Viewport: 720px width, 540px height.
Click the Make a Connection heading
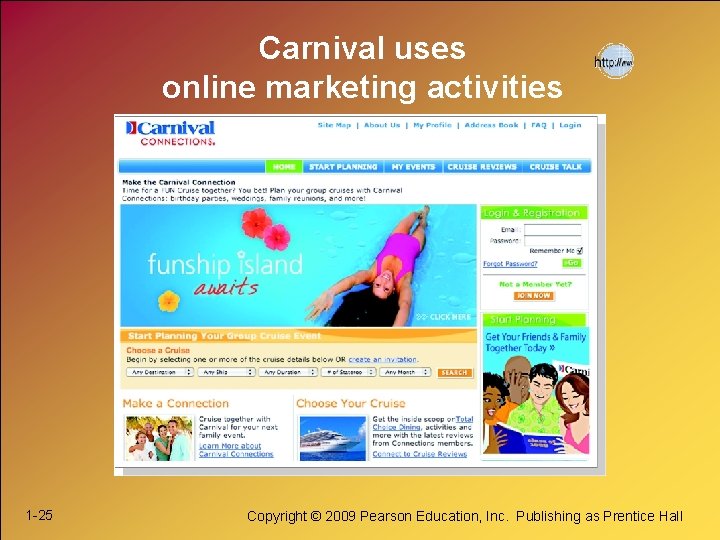[x=176, y=404]
